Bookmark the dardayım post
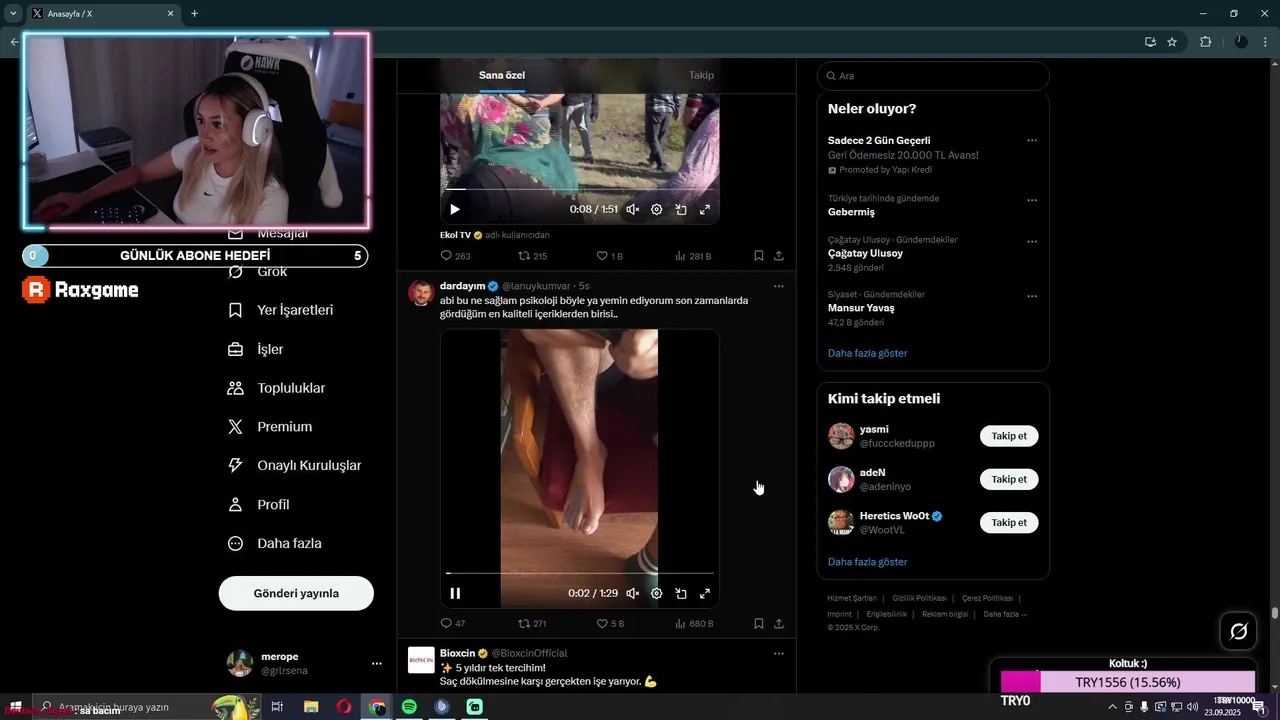1280x720 pixels. (x=759, y=623)
